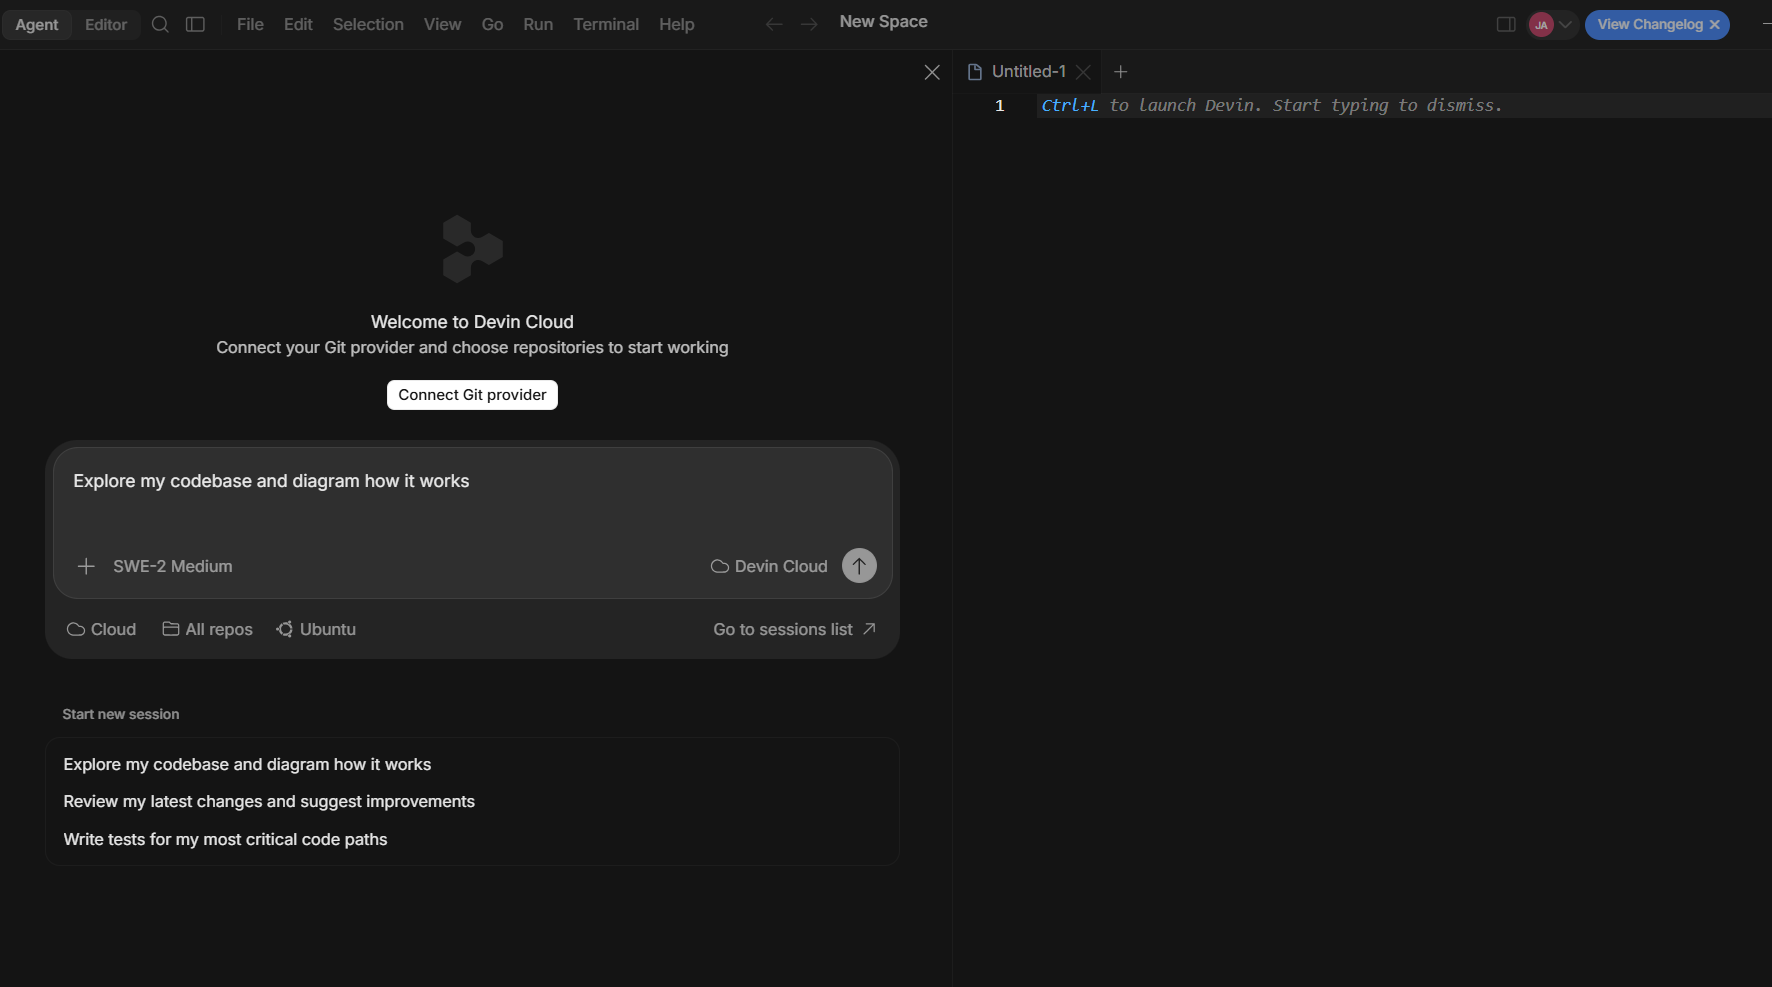Open the Terminal menu
This screenshot has height=987, width=1772.
click(606, 24)
